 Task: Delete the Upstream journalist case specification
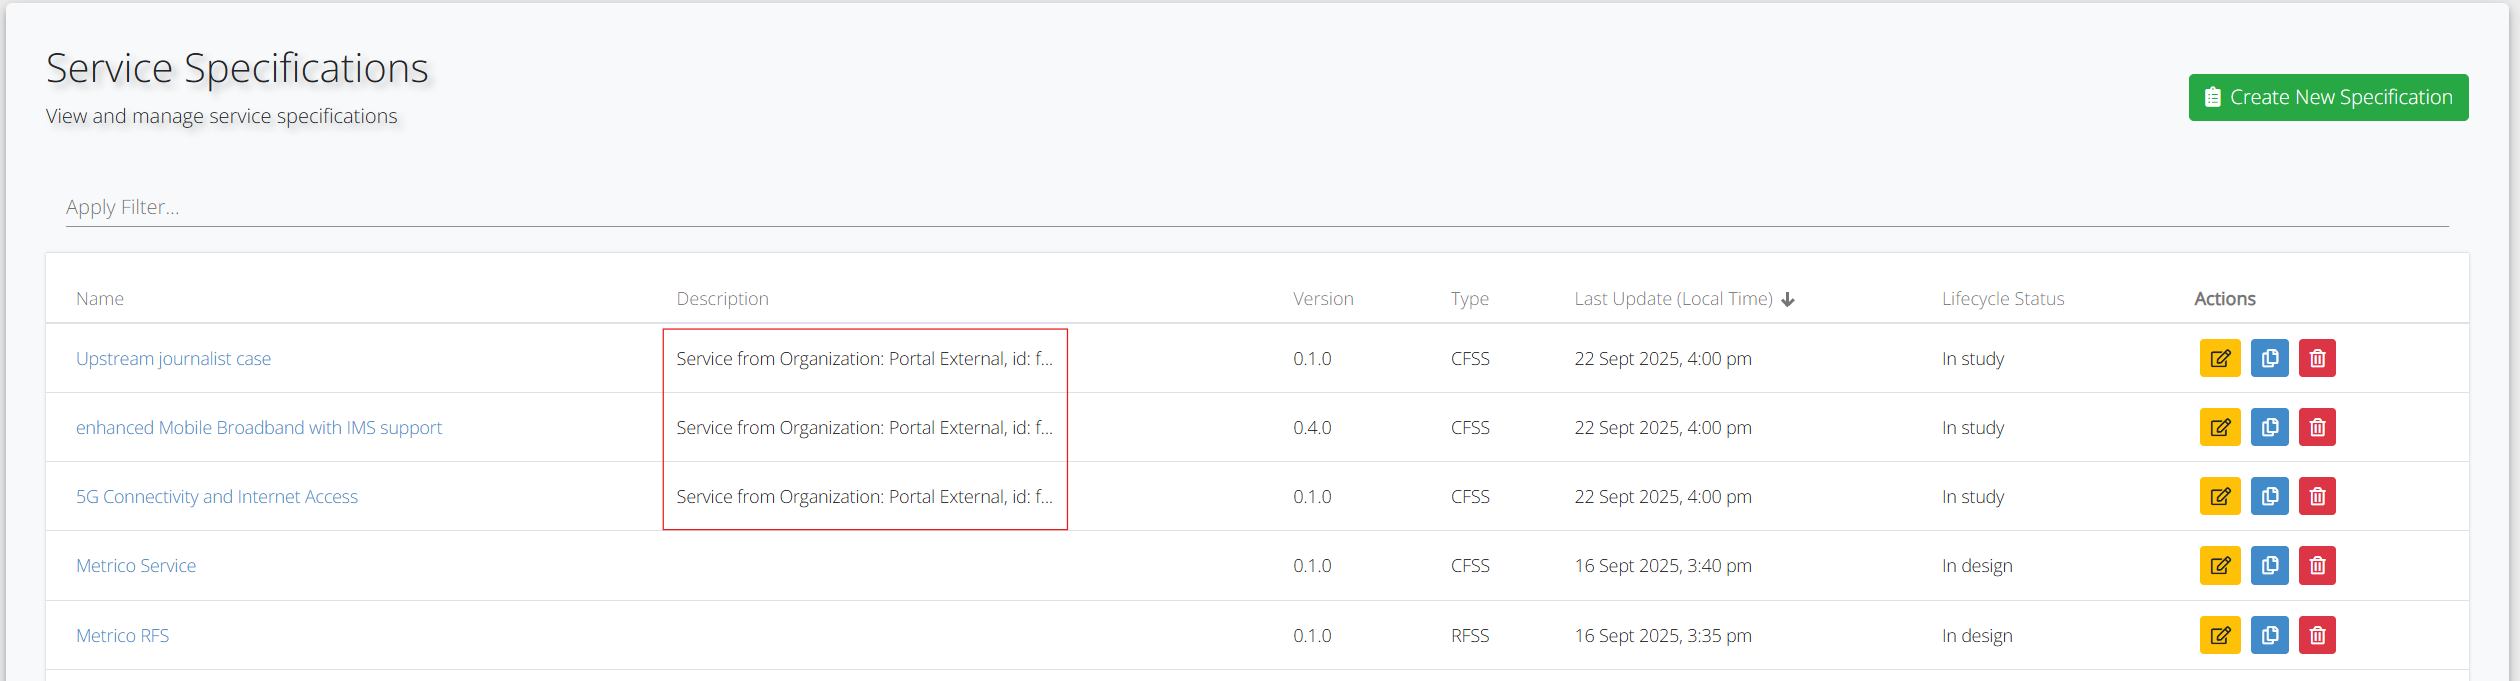click(2317, 359)
